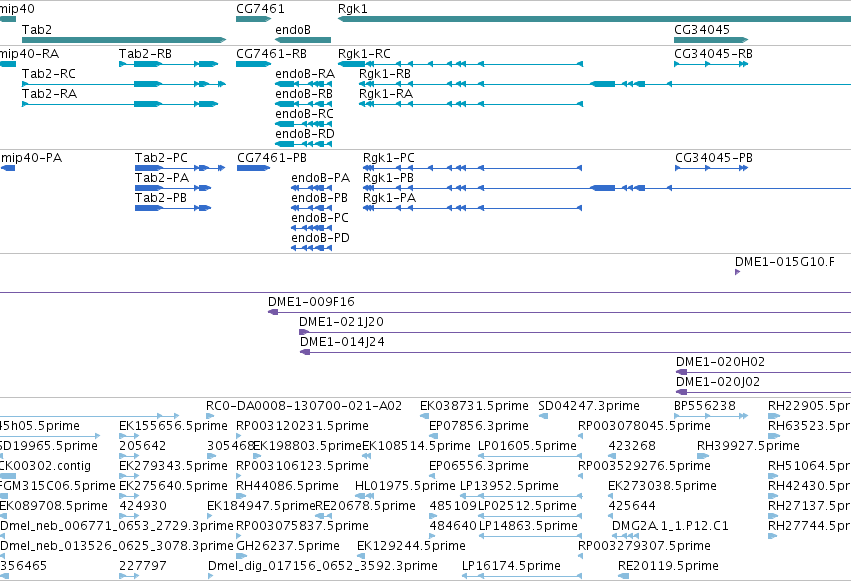Click the SD04247.3prime EST label
This screenshot has width=851, height=581.
589,406
